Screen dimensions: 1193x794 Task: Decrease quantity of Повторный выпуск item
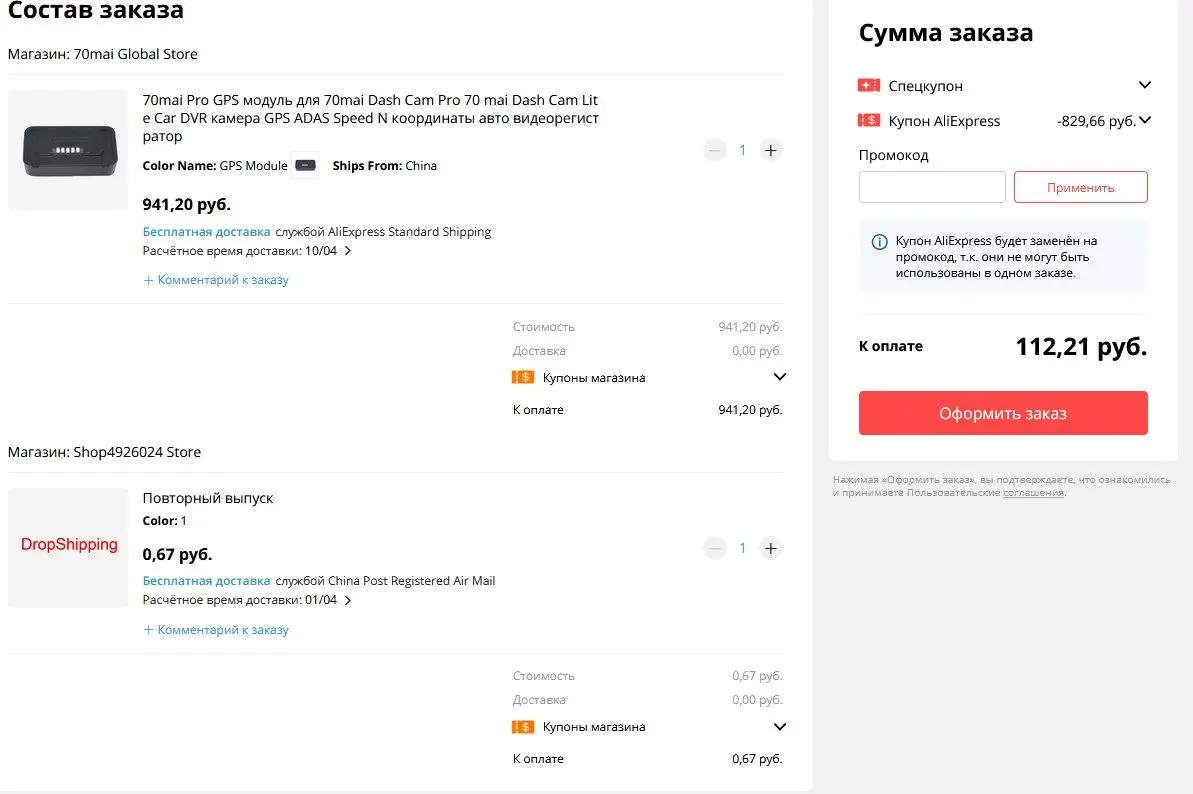[714, 548]
